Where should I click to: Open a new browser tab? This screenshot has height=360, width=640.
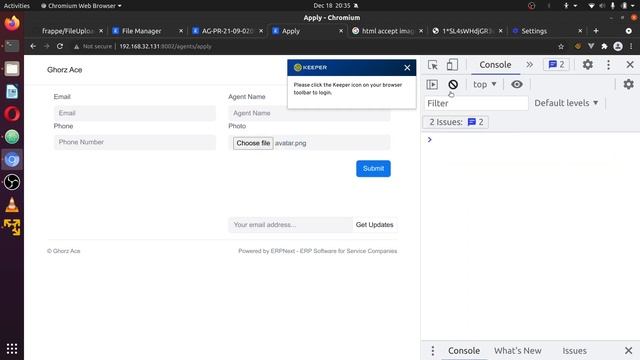click(x=596, y=31)
